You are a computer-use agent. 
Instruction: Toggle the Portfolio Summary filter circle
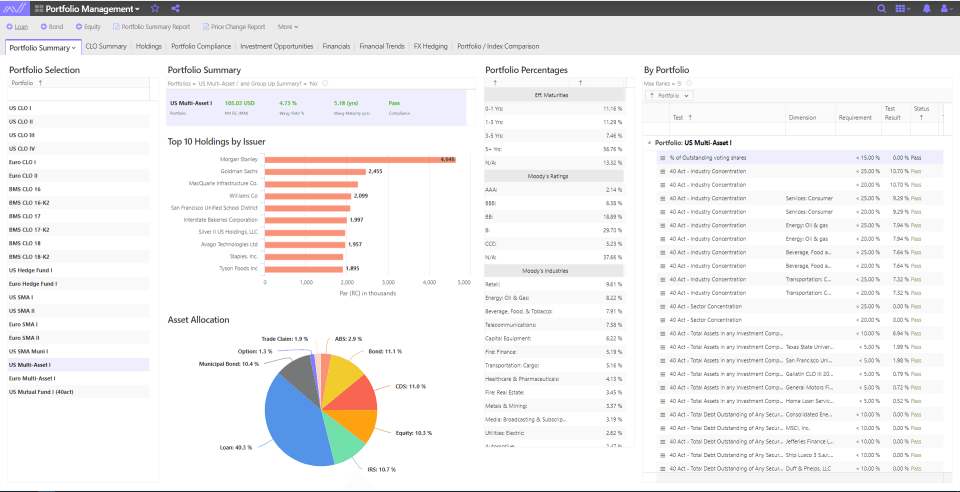[x=325, y=83]
